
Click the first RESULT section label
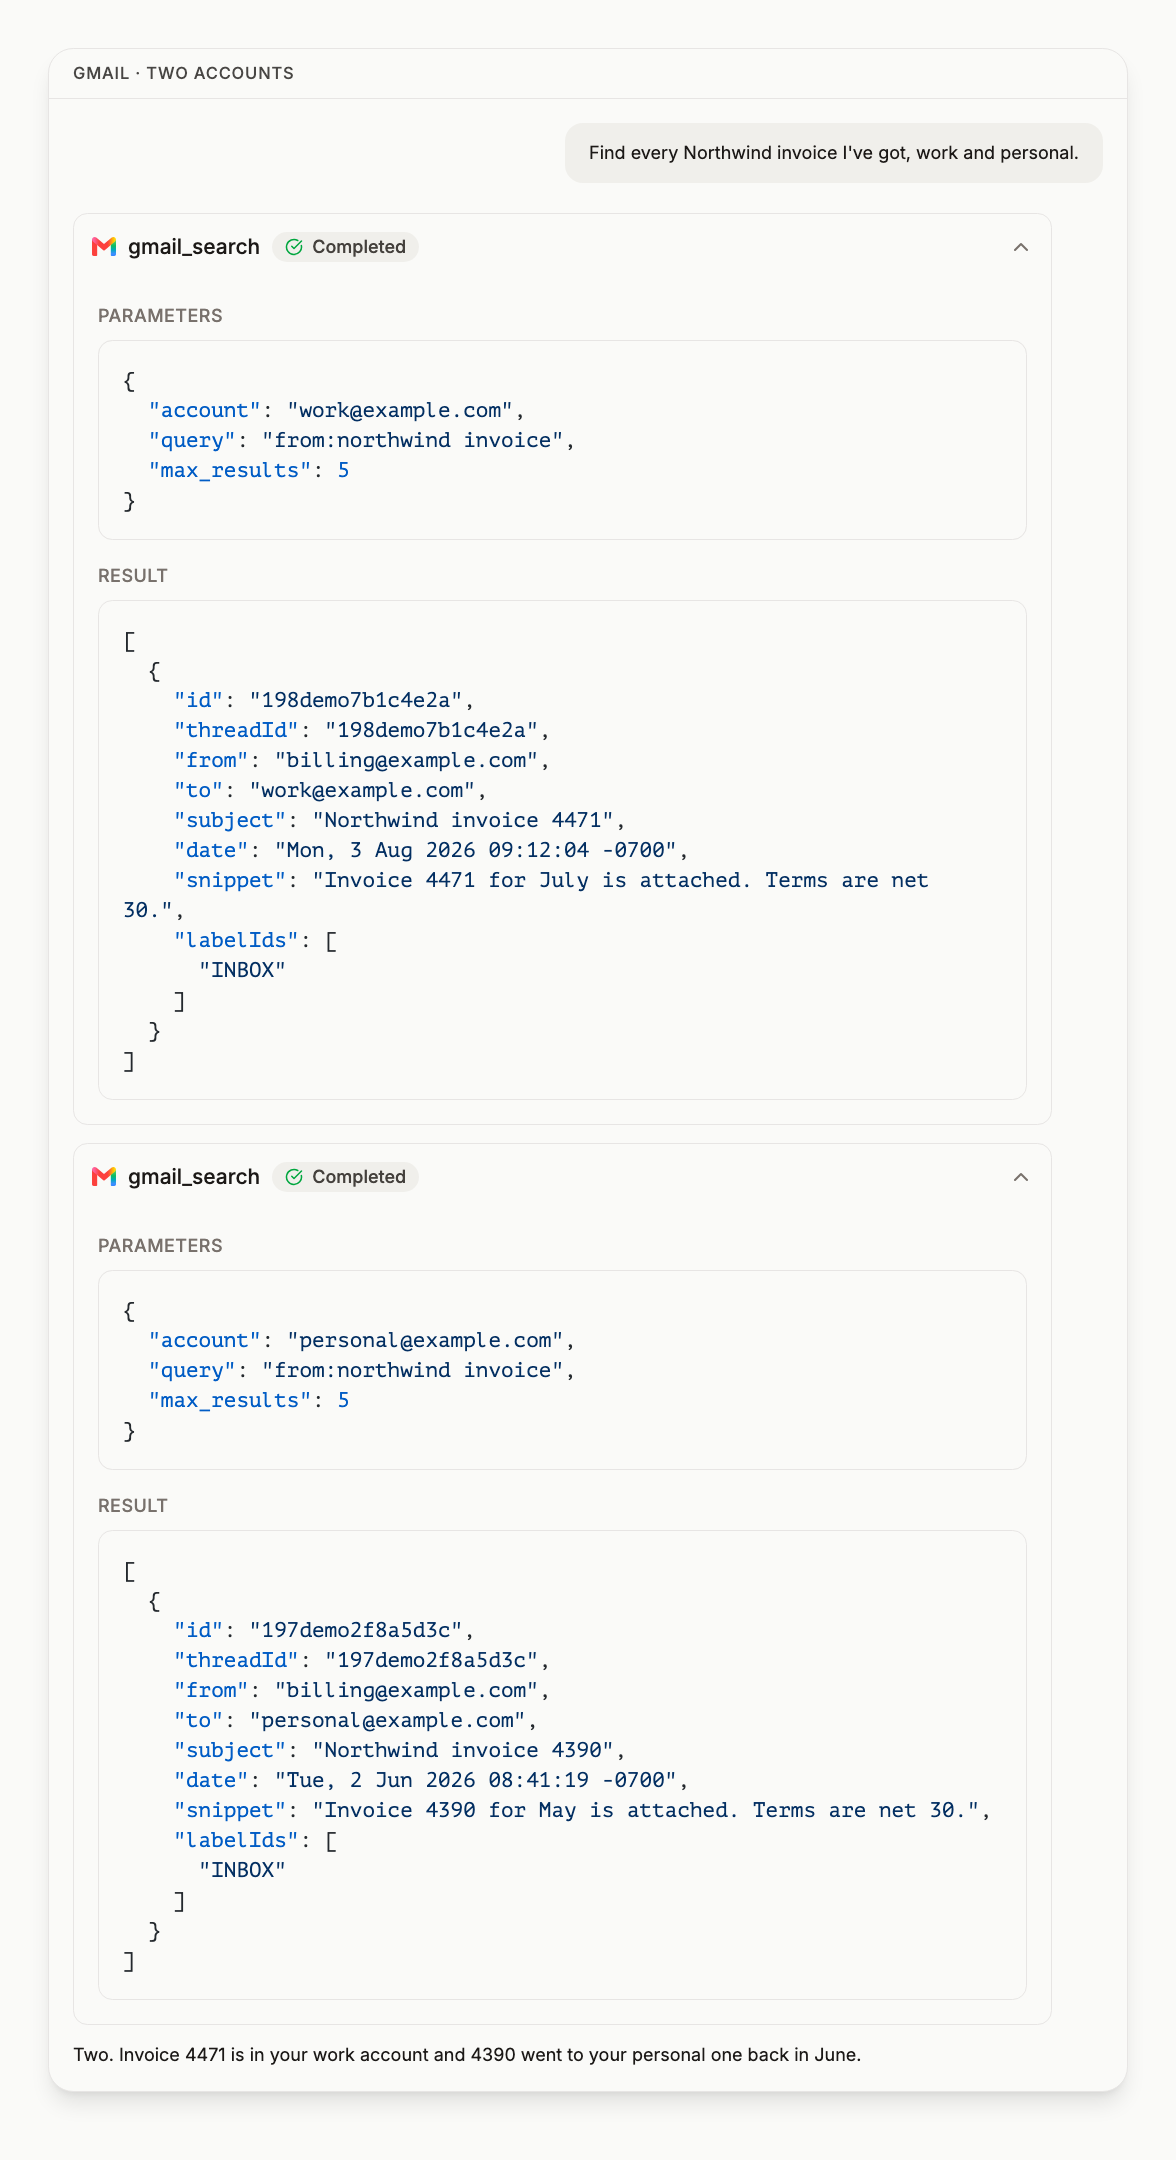pyautogui.click(x=133, y=576)
